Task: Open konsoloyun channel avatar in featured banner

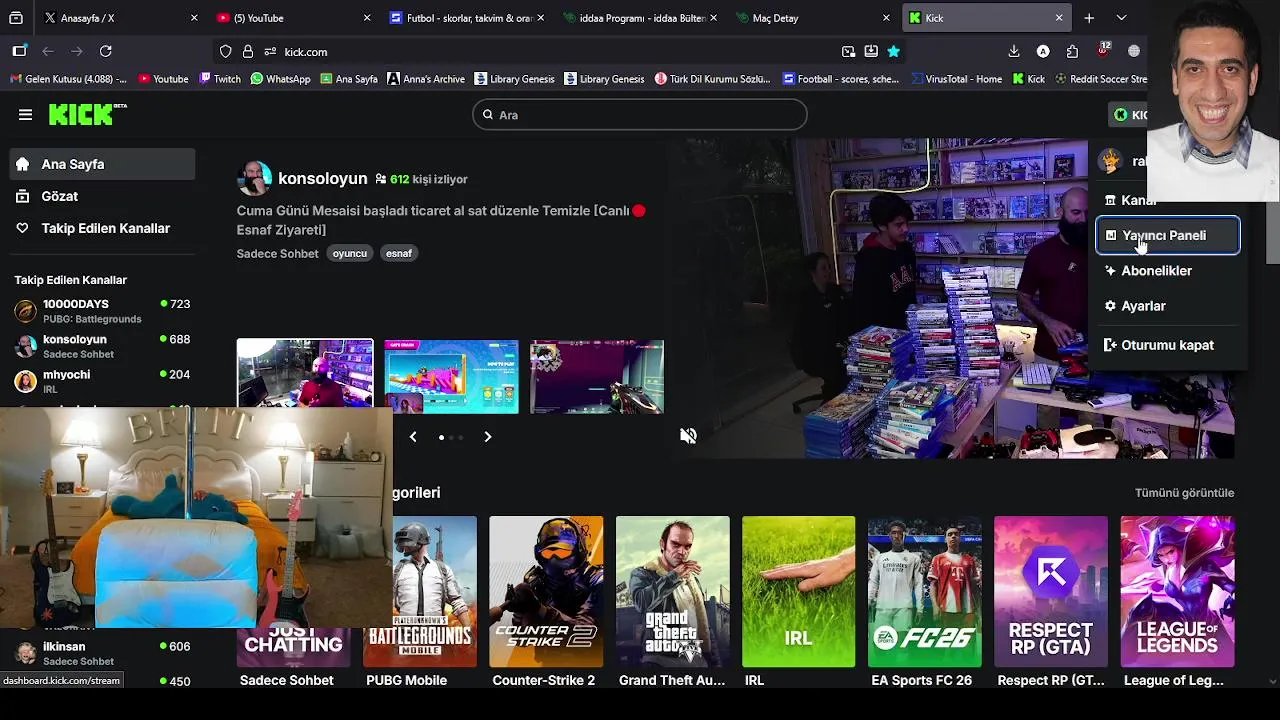Action: pos(254,178)
